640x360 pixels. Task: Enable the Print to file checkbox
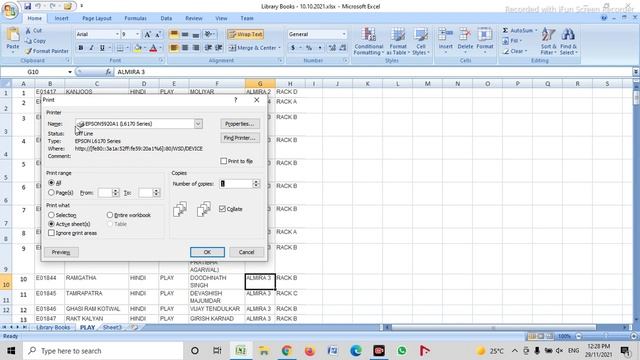(224, 161)
